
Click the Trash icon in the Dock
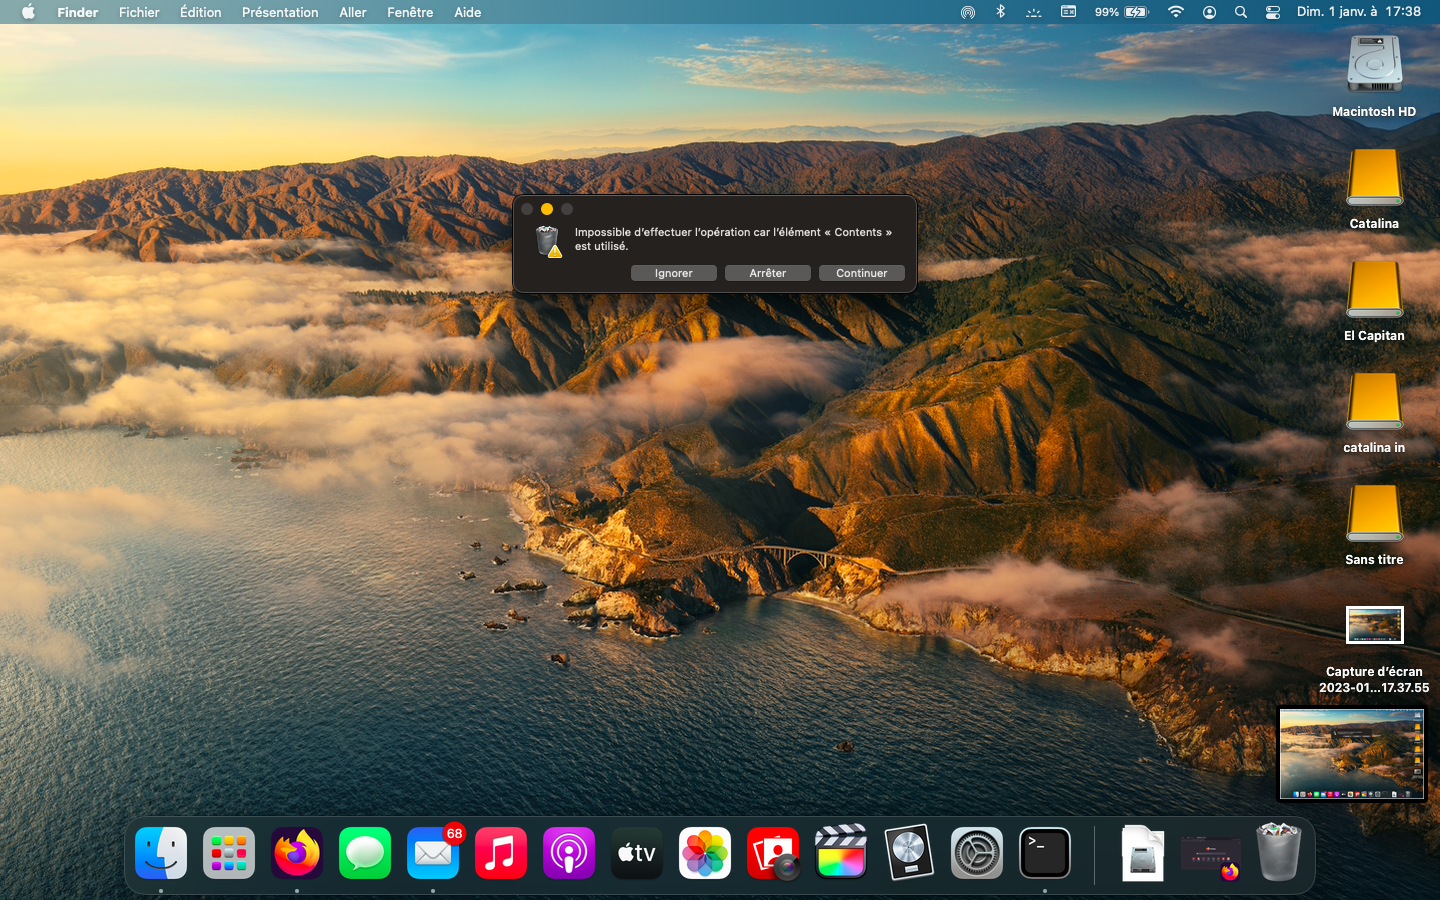point(1278,853)
